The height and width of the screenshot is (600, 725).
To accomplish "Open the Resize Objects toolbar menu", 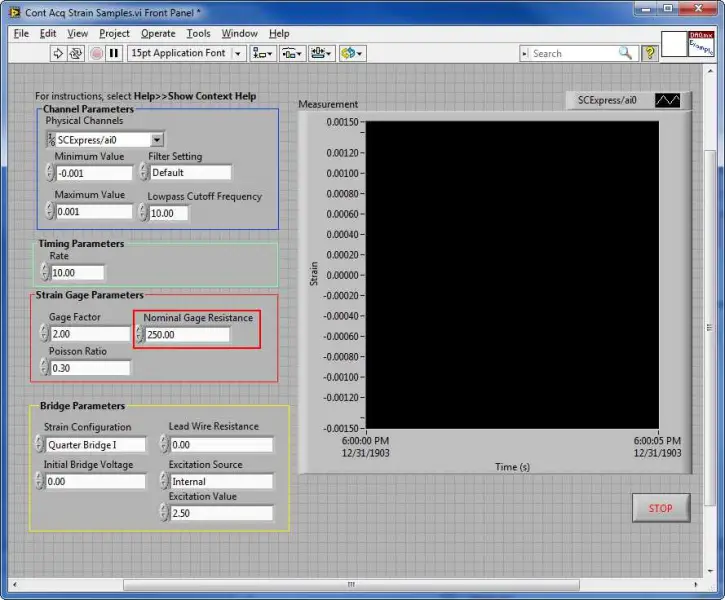I will coord(322,54).
